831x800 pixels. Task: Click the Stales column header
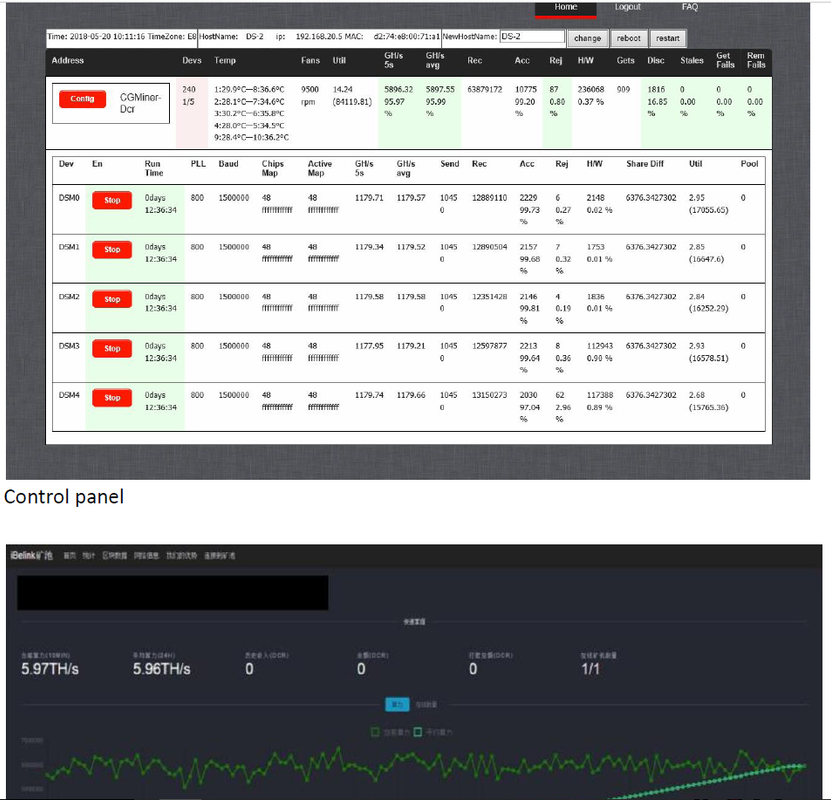coord(692,60)
